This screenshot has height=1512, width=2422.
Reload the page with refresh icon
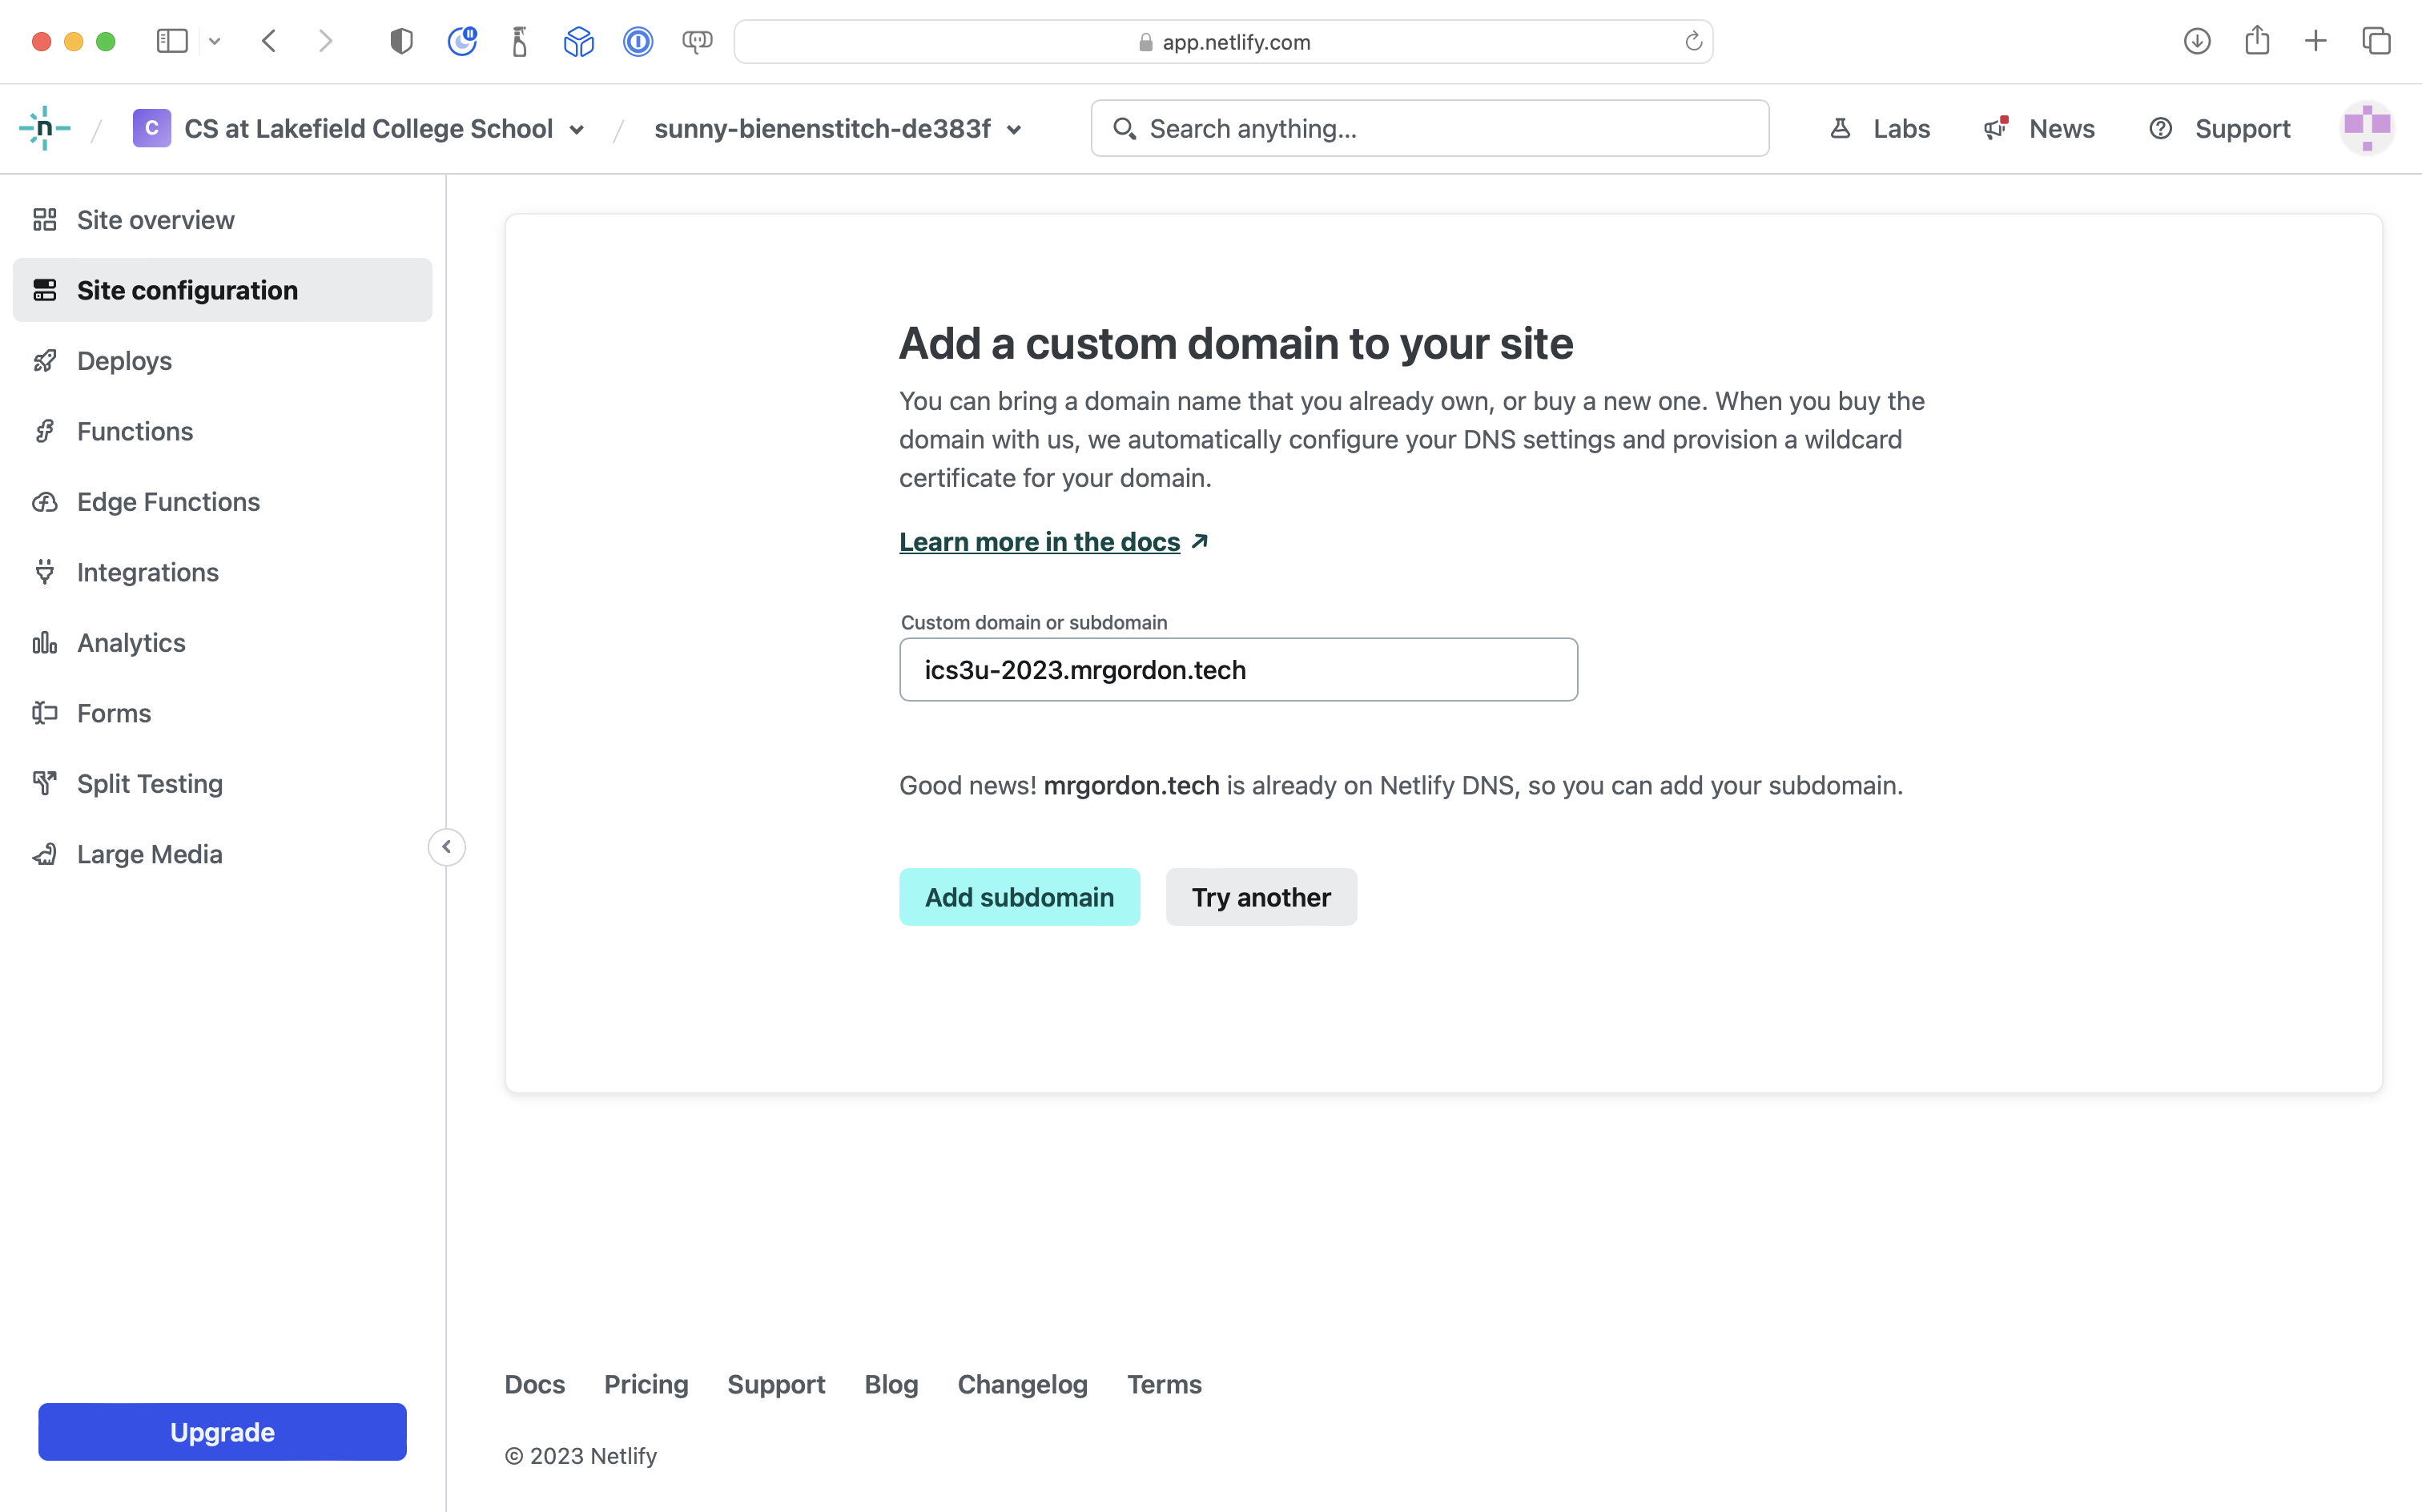pos(1693,41)
